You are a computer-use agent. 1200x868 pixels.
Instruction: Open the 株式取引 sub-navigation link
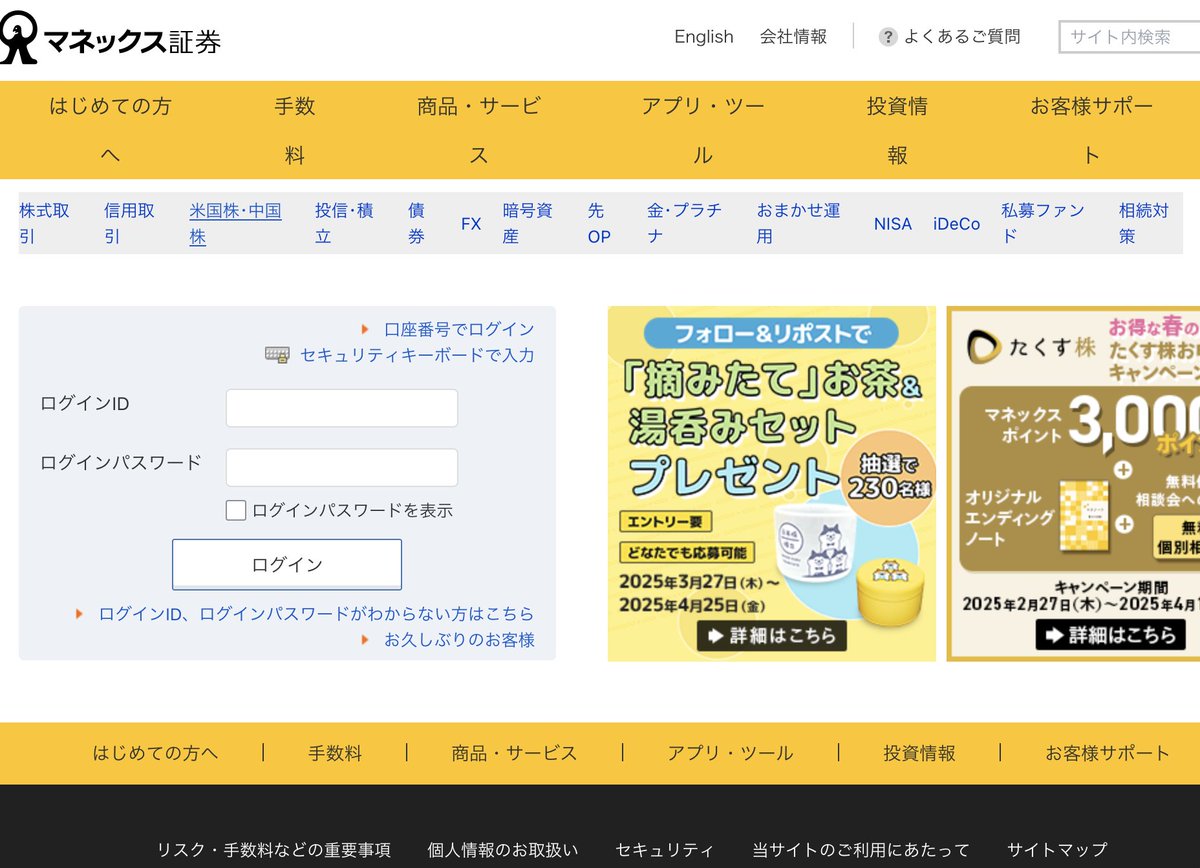[x=45, y=224]
